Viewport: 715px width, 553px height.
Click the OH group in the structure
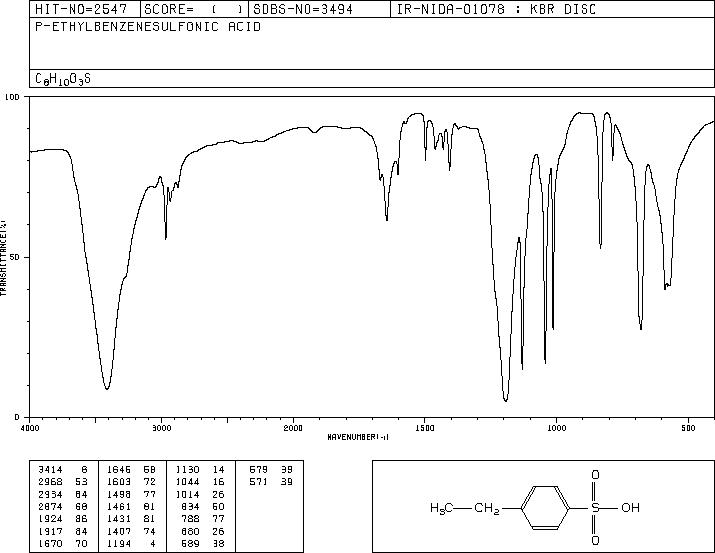click(x=631, y=508)
